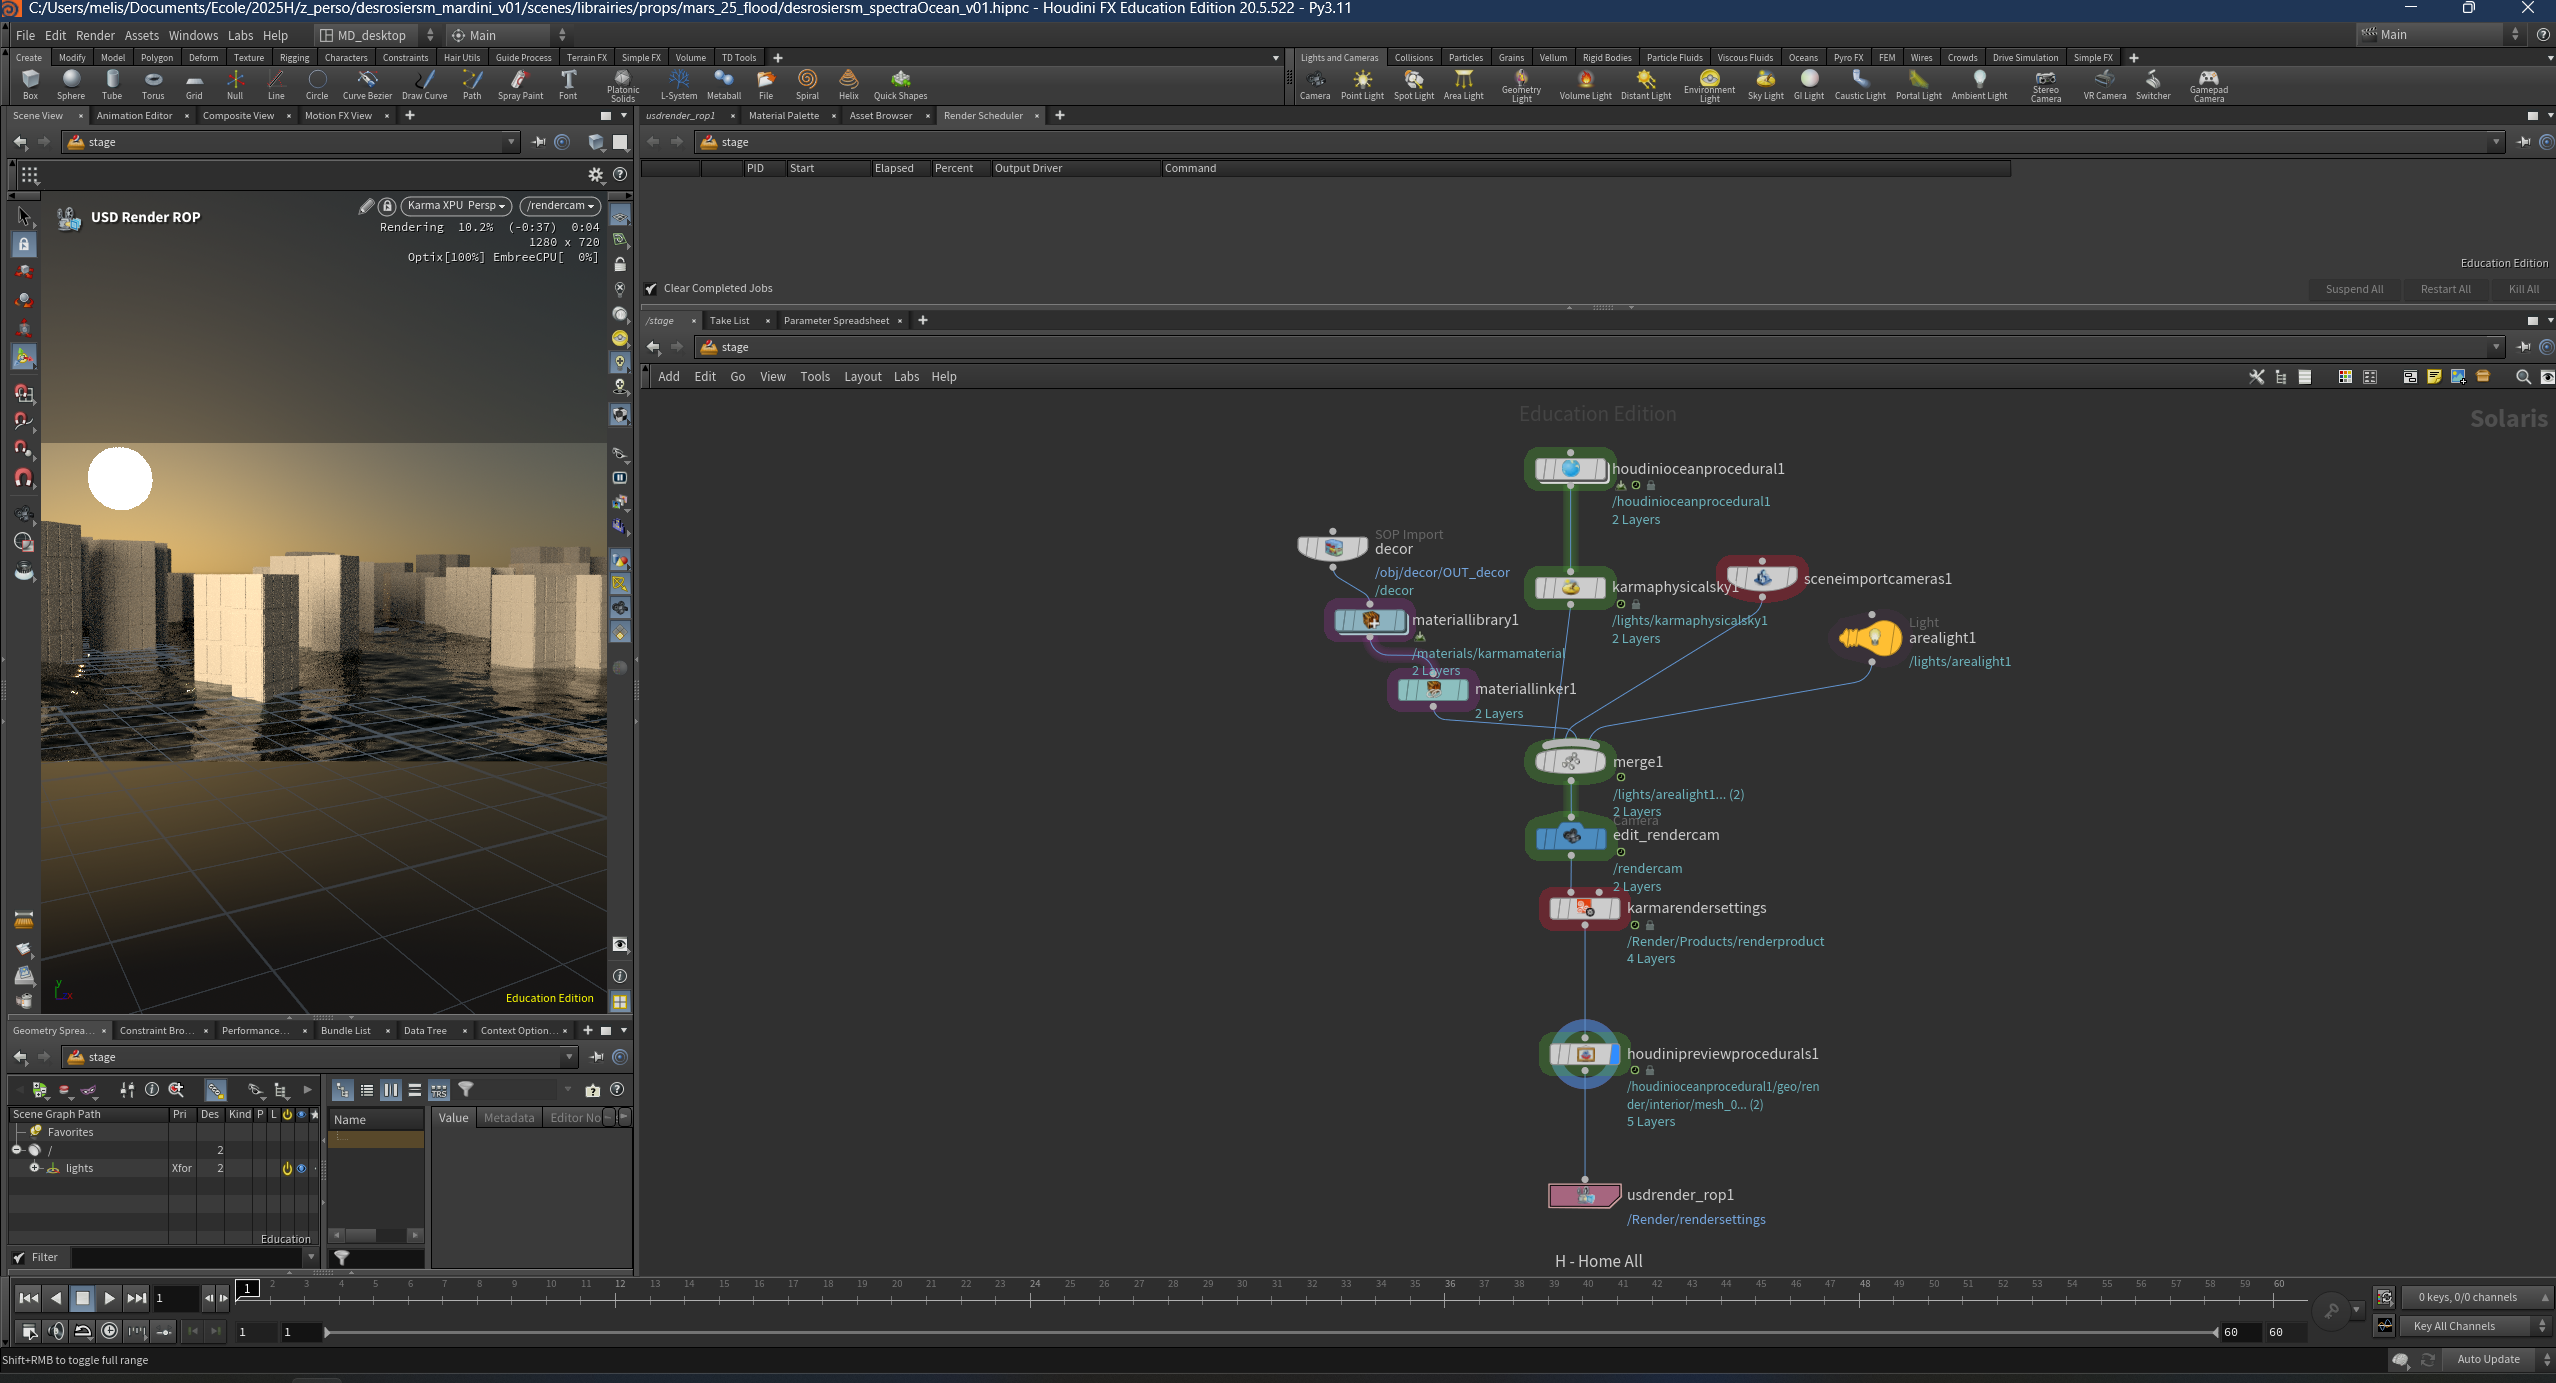Select the Curve Bezier tool

coord(367,84)
